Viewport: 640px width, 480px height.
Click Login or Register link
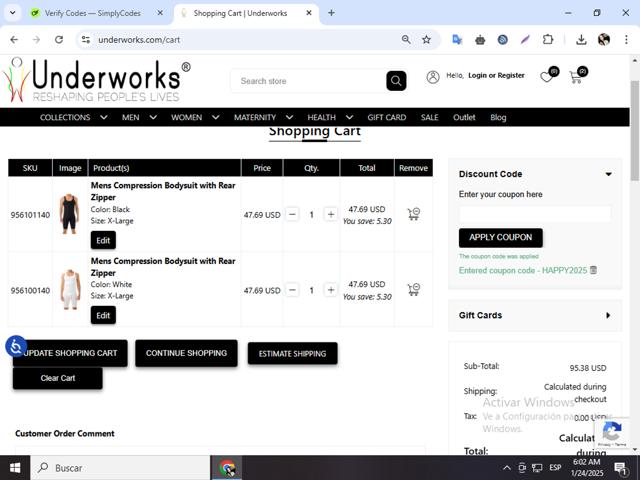click(x=496, y=76)
